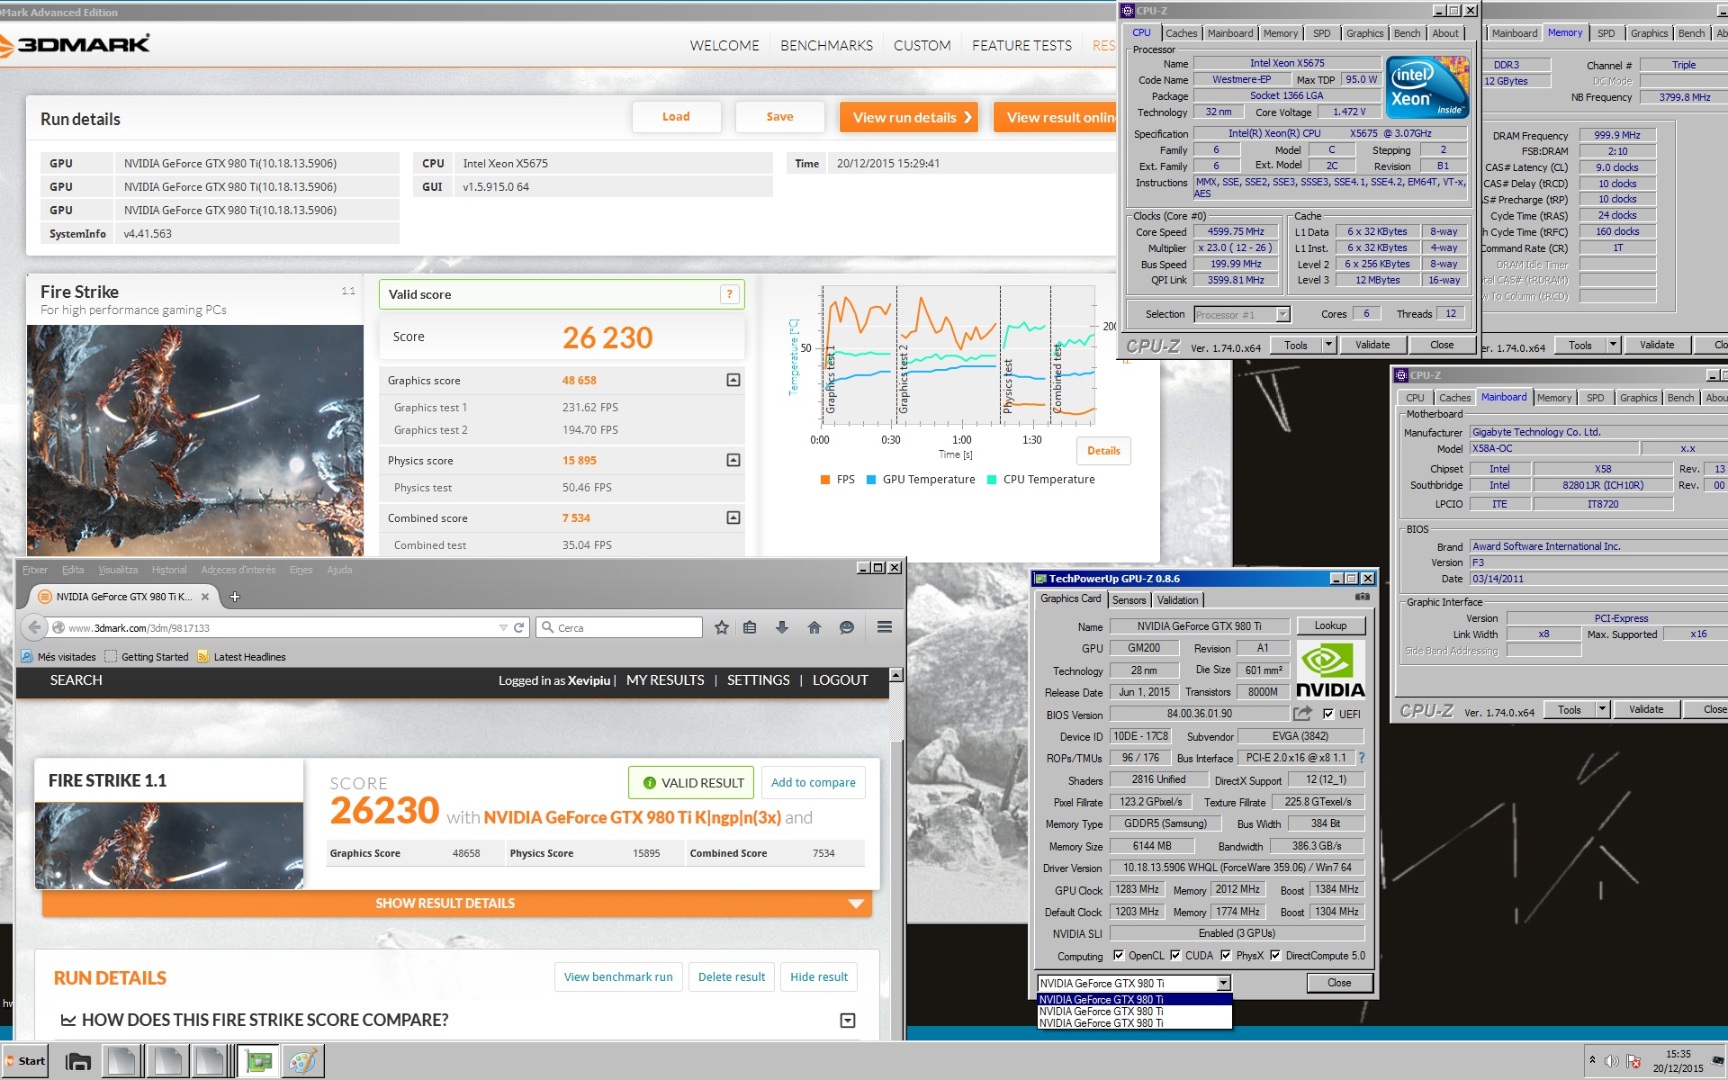
Task: Toggle the DirectCompute 5.0 checkbox
Action: tap(1275, 955)
